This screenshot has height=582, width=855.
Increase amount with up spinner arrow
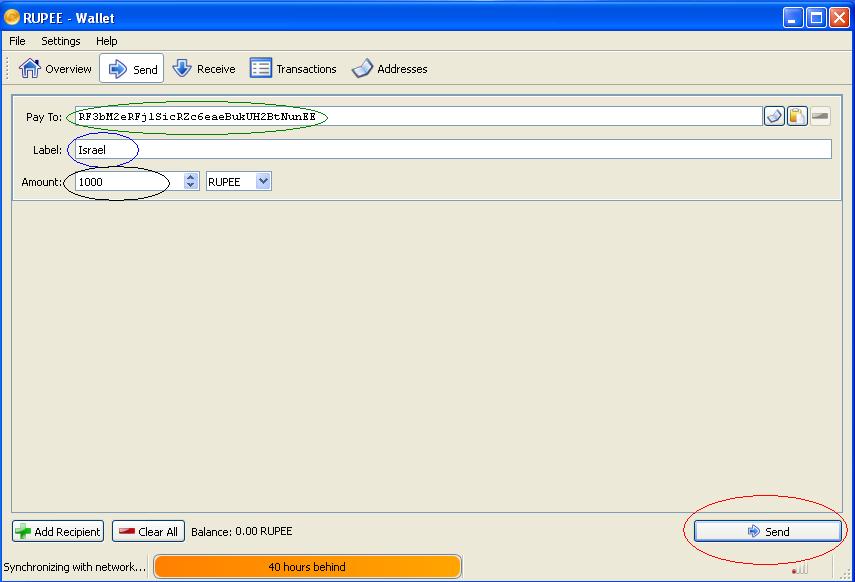tap(190, 177)
